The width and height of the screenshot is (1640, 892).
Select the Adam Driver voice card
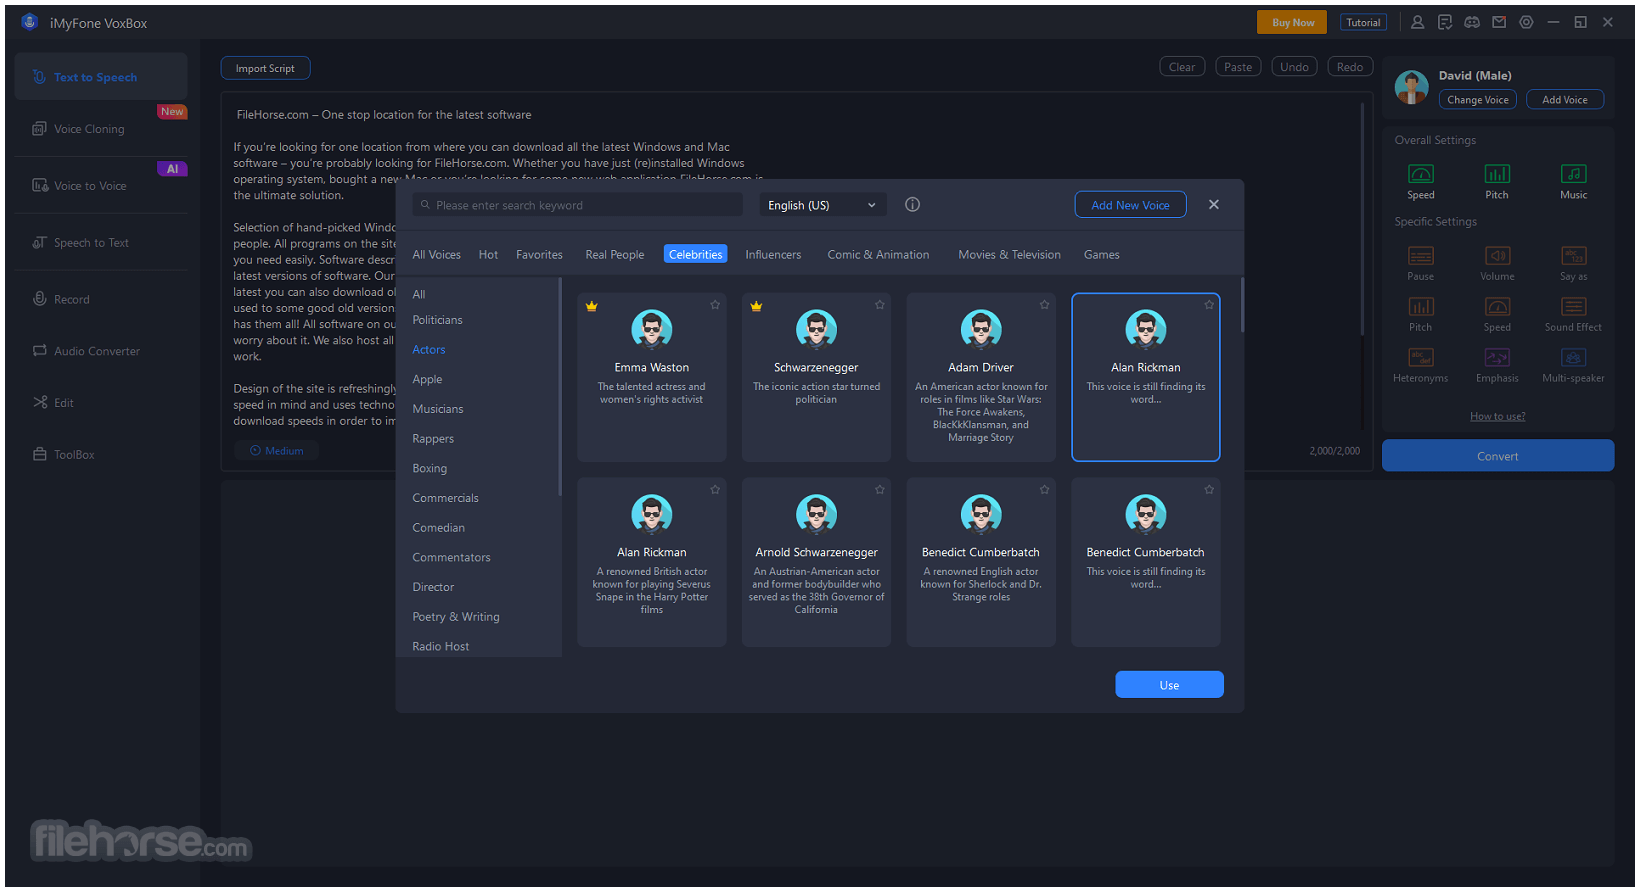981,377
